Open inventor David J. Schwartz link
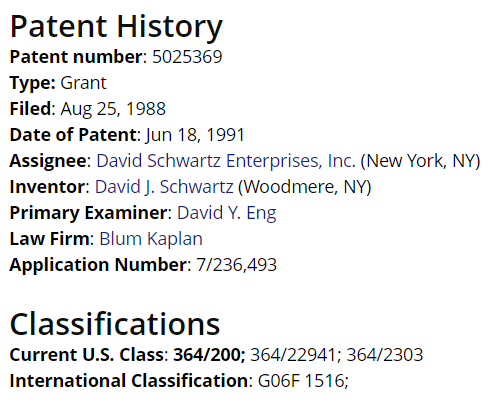Screen dimensions: 501x399 coord(164,187)
